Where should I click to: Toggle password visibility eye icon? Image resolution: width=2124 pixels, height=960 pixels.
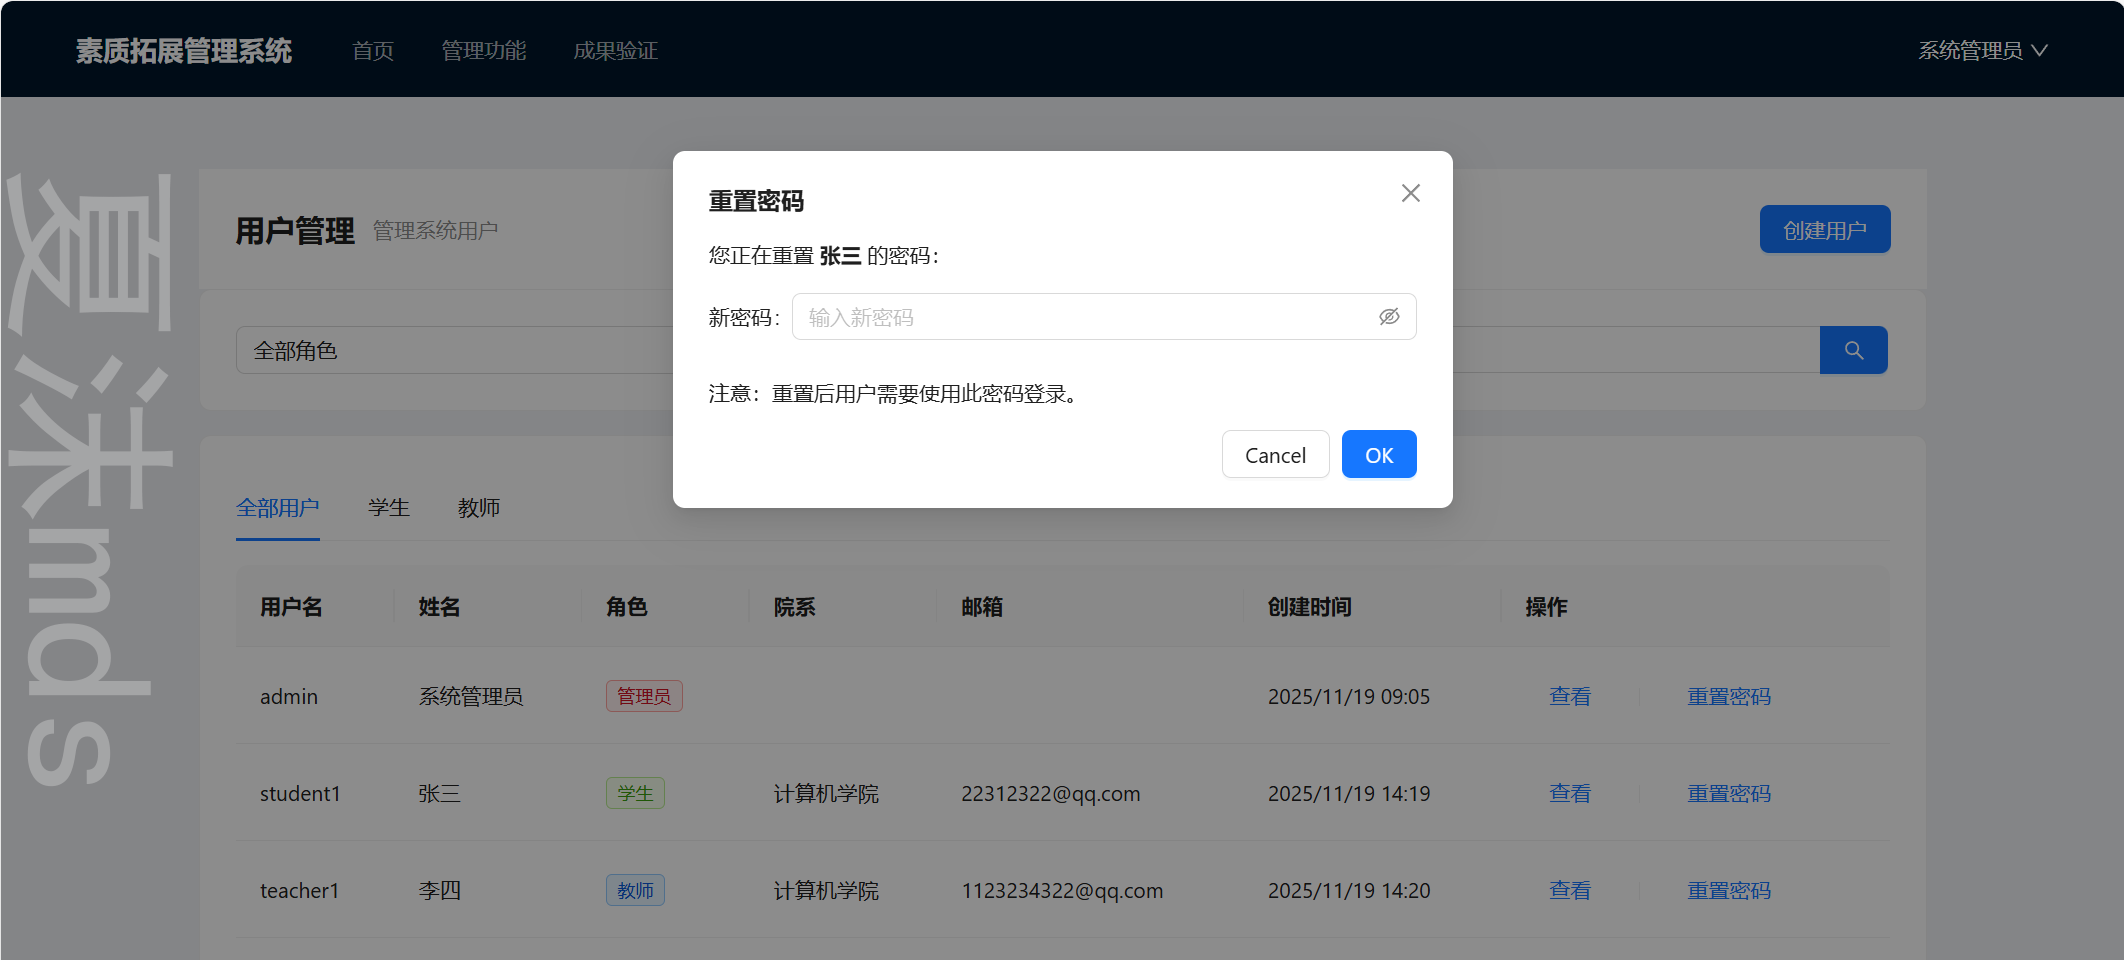[x=1389, y=317]
